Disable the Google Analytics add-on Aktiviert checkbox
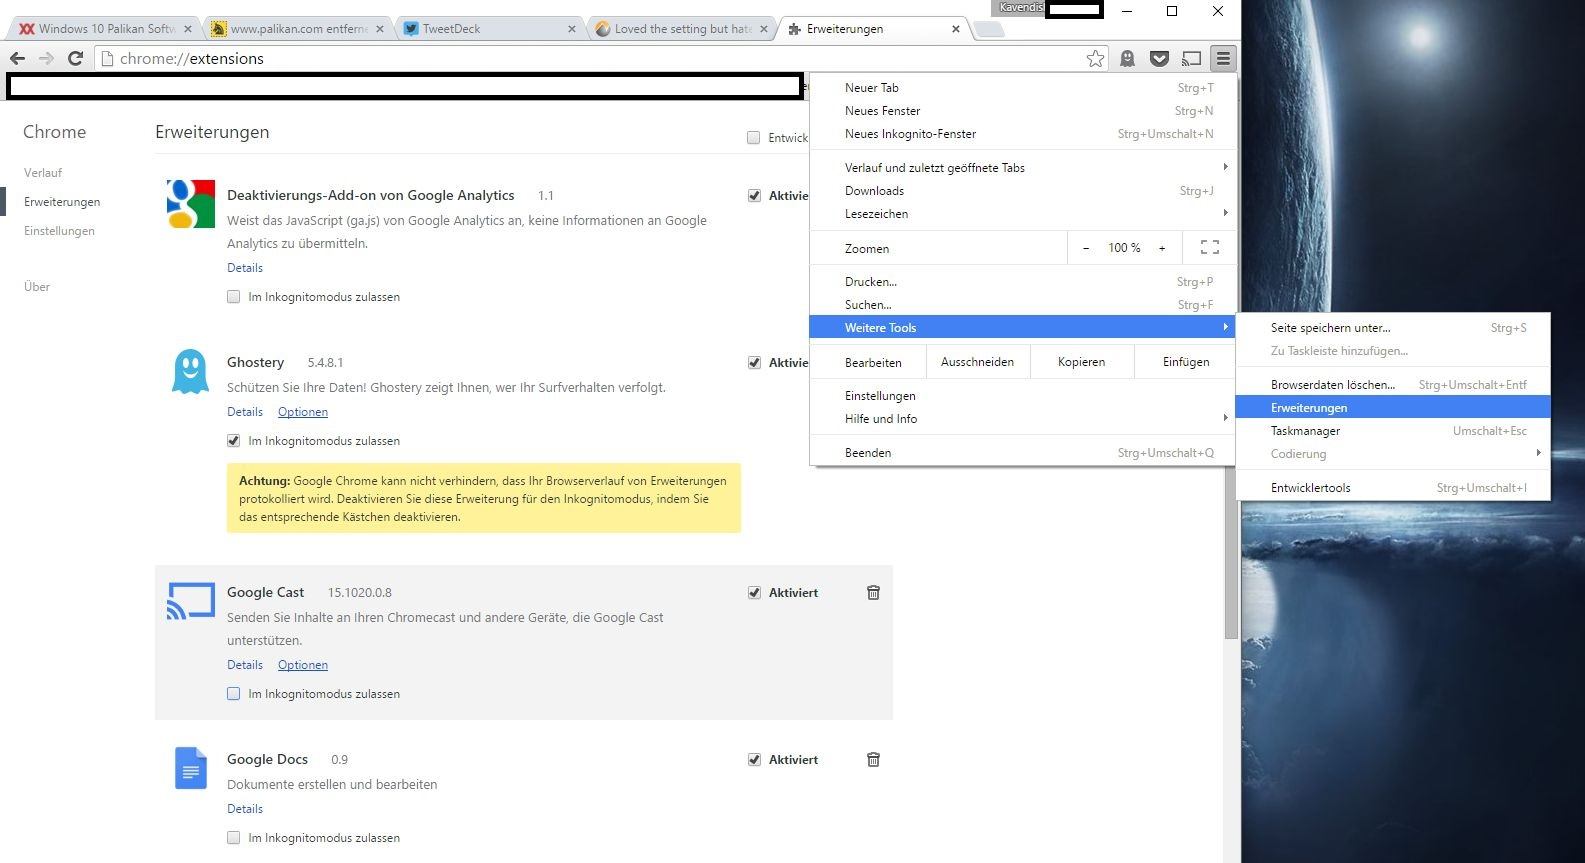Viewport: 1585px width, 863px height. tap(754, 196)
